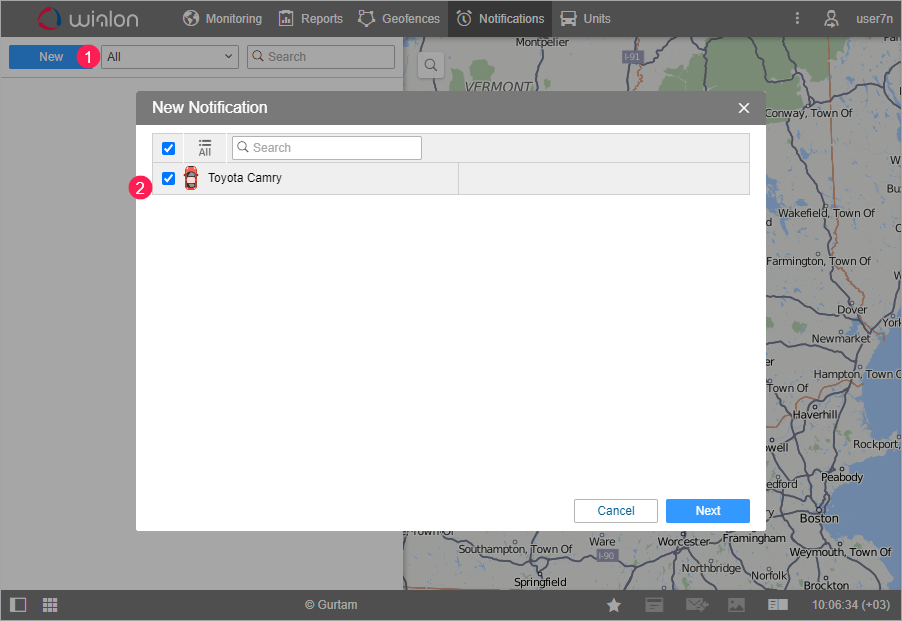Open the Geofences tab
Viewport: 902px width, 621px height.
tap(399, 18)
